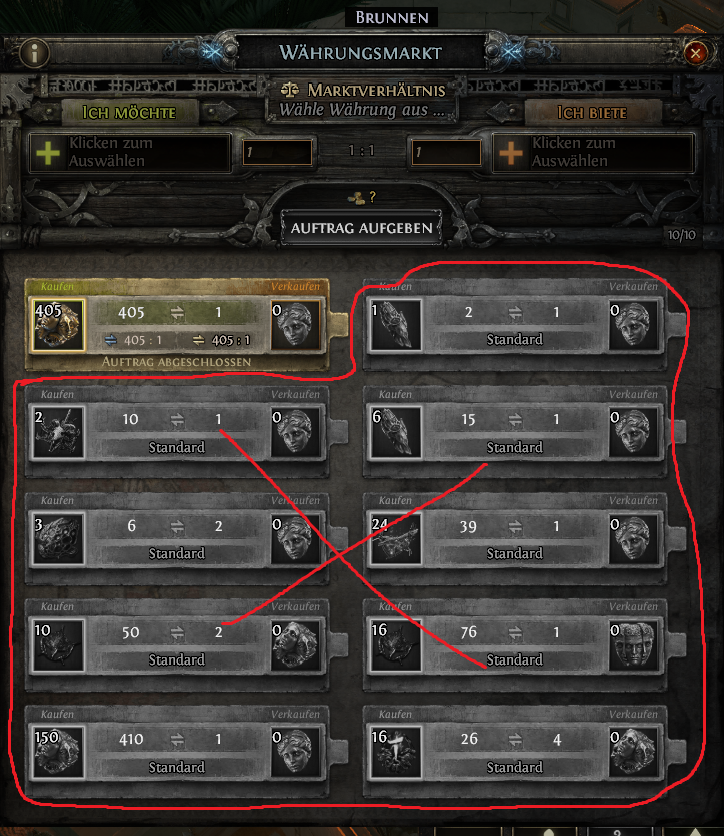Screen dimensions: 724x836
Task: Click the item icon with count 24
Action: click(x=396, y=539)
